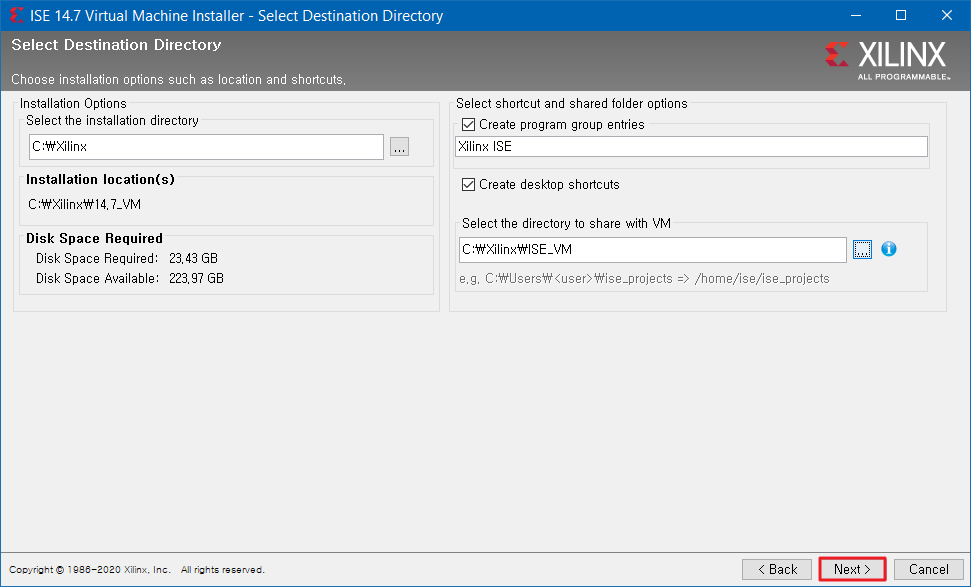971x587 pixels.
Task: Click the Copyright Xilinx, Inc. footer text
Action: coord(137,570)
